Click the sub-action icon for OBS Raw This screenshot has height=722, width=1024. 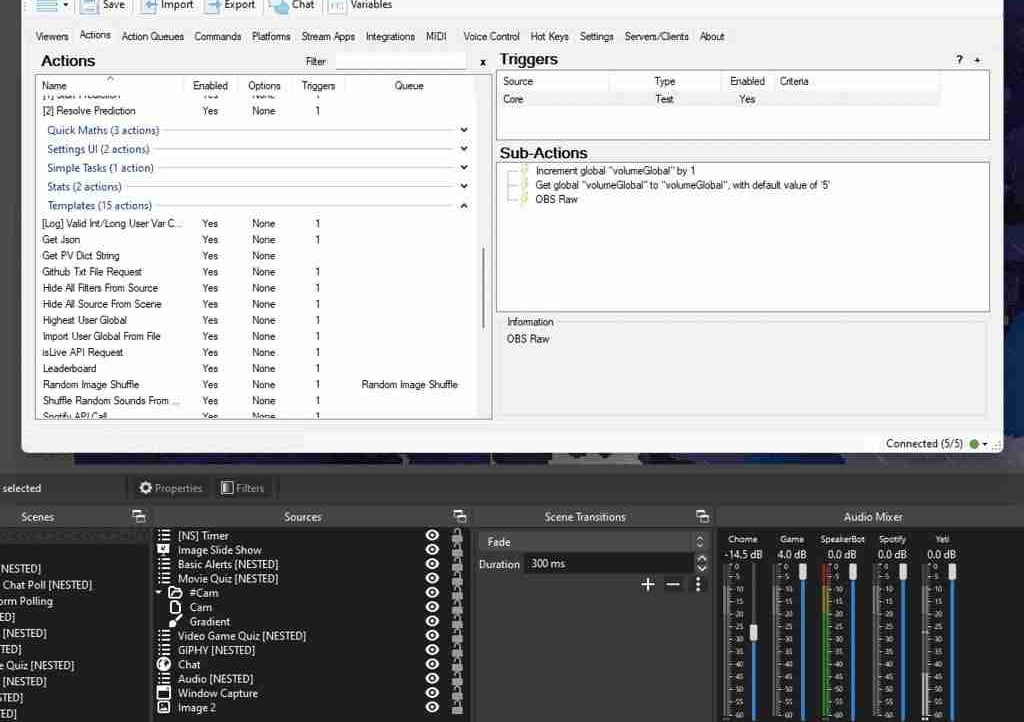coord(524,199)
